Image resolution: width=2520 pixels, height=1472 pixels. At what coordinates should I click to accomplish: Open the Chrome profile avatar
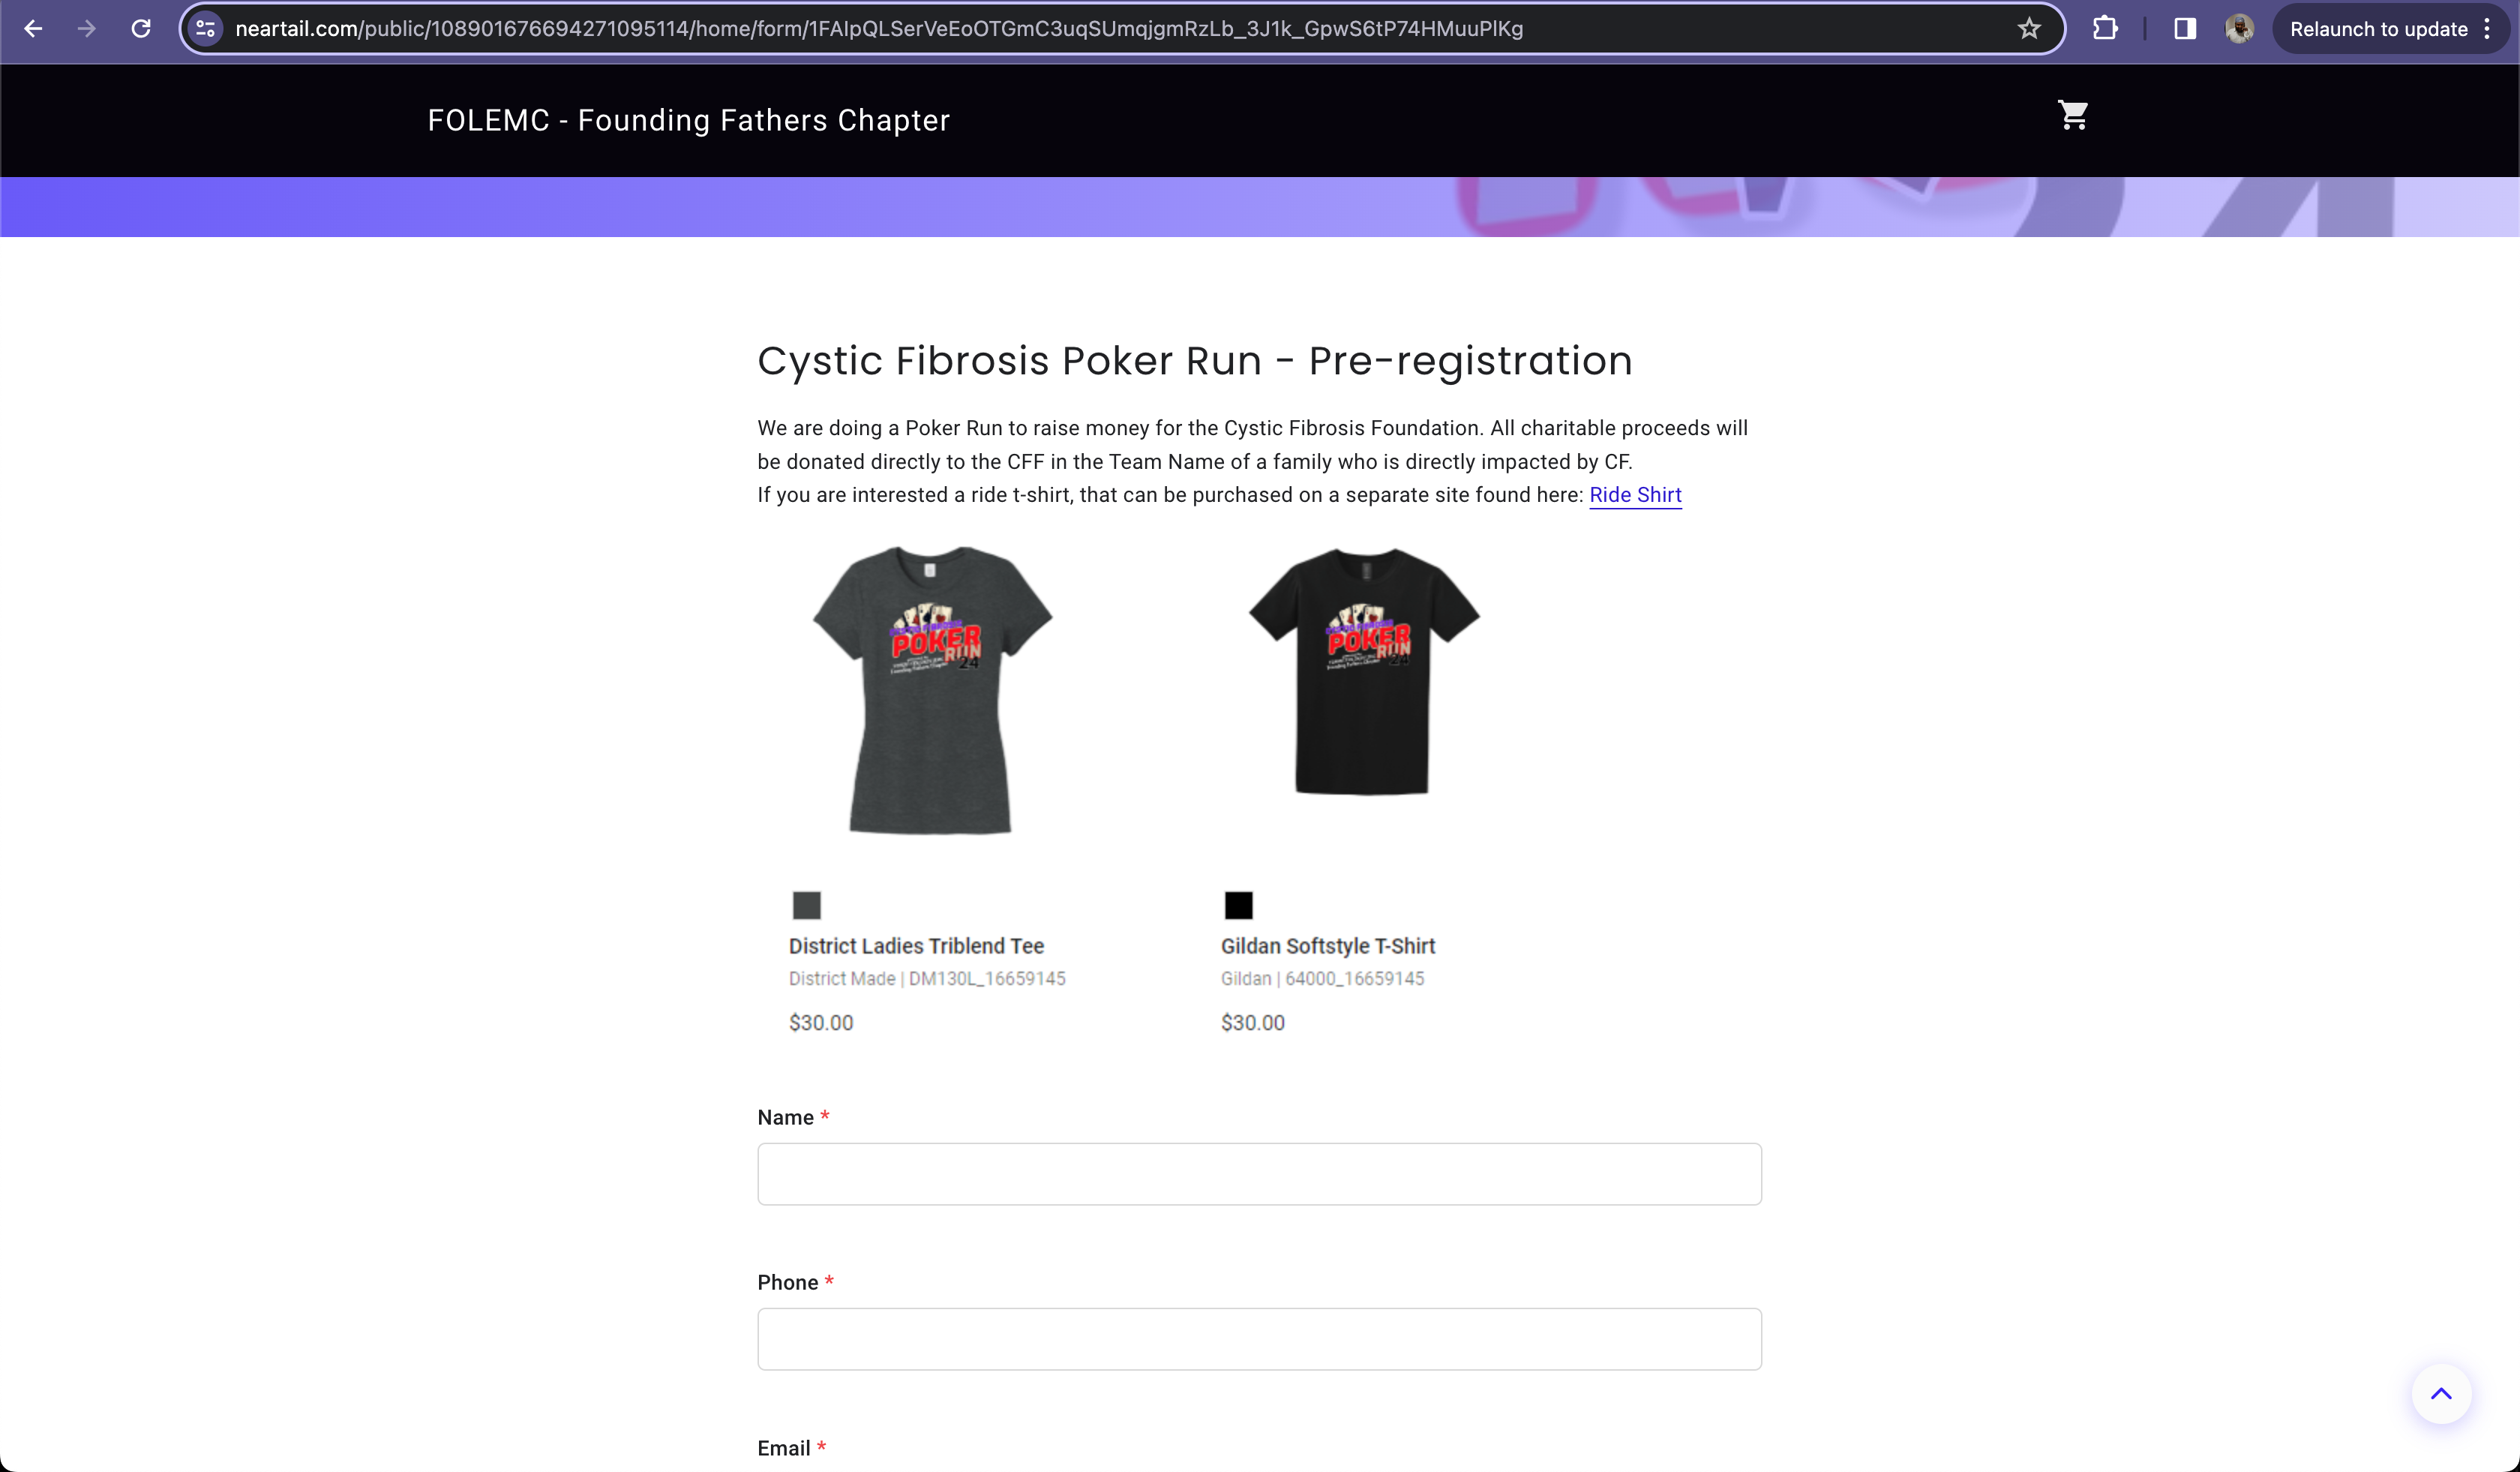pos(2239,29)
